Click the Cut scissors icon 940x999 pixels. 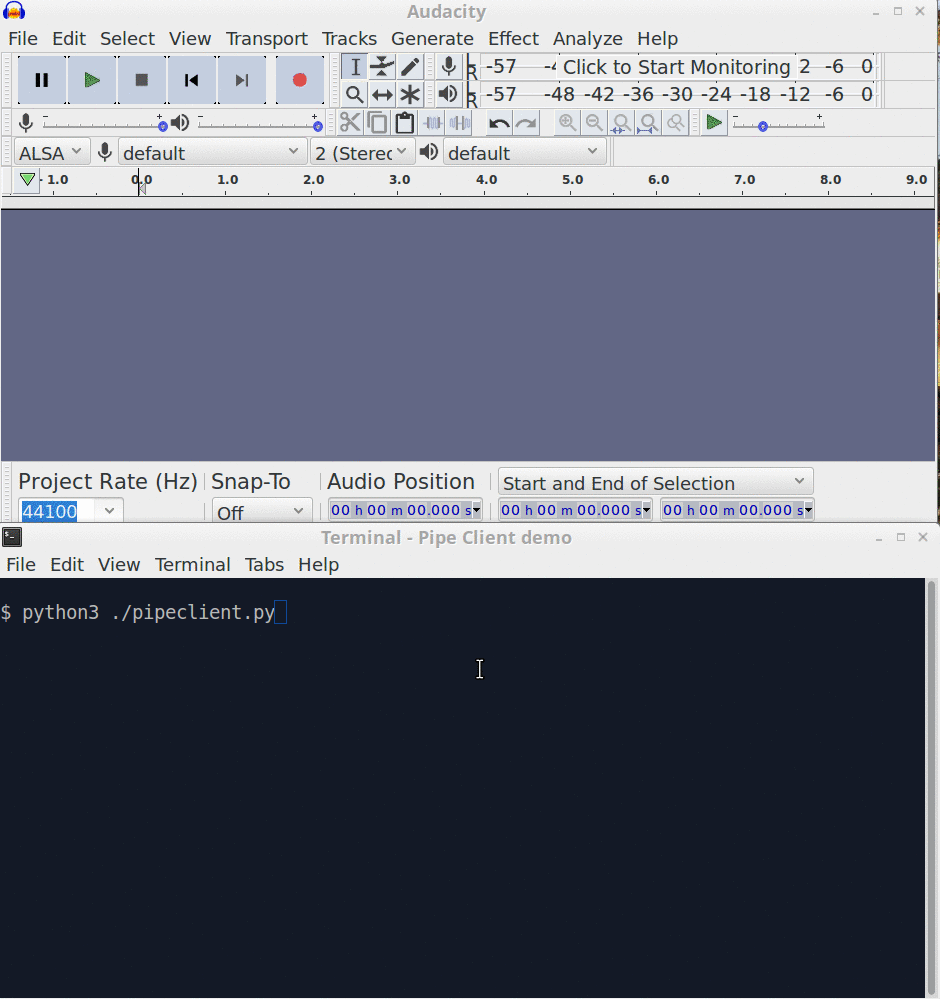350,122
